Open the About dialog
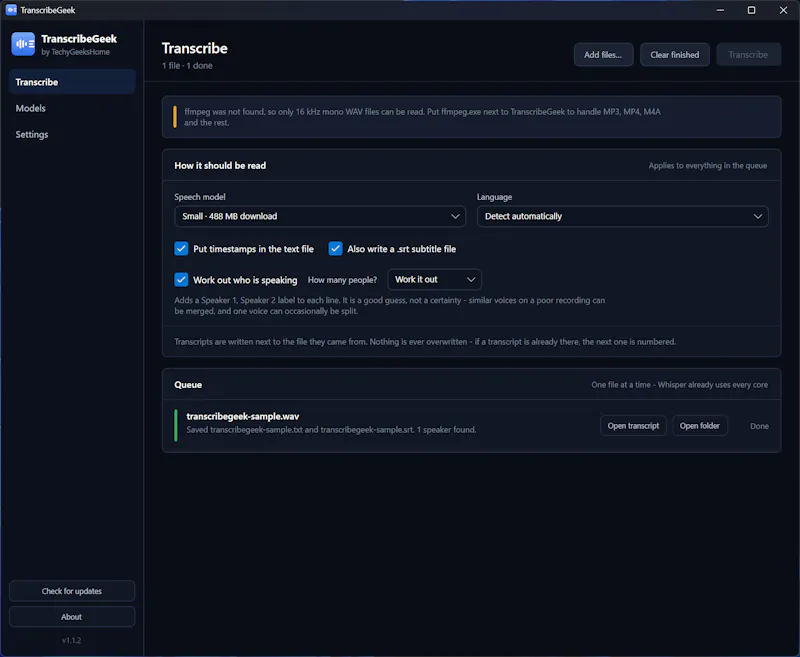Image resolution: width=800 pixels, height=657 pixels. tap(72, 617)
